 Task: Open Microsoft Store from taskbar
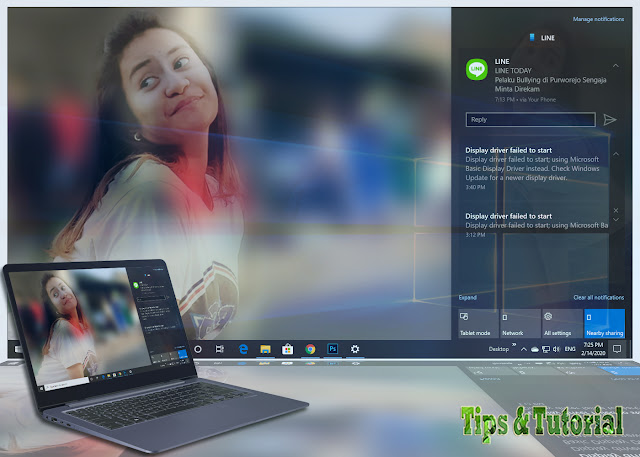click(x=287, y=349)
